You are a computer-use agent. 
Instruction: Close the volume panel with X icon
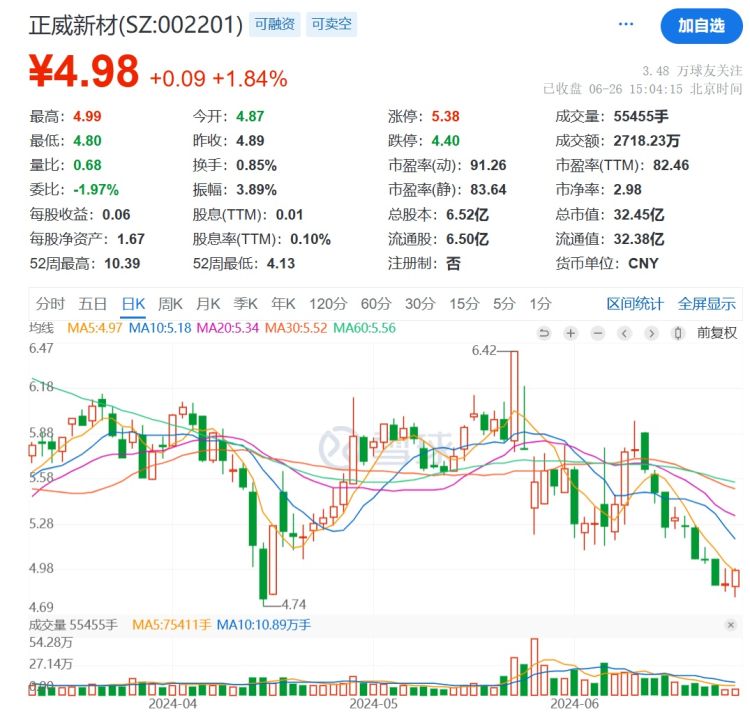tap(730, 624)
